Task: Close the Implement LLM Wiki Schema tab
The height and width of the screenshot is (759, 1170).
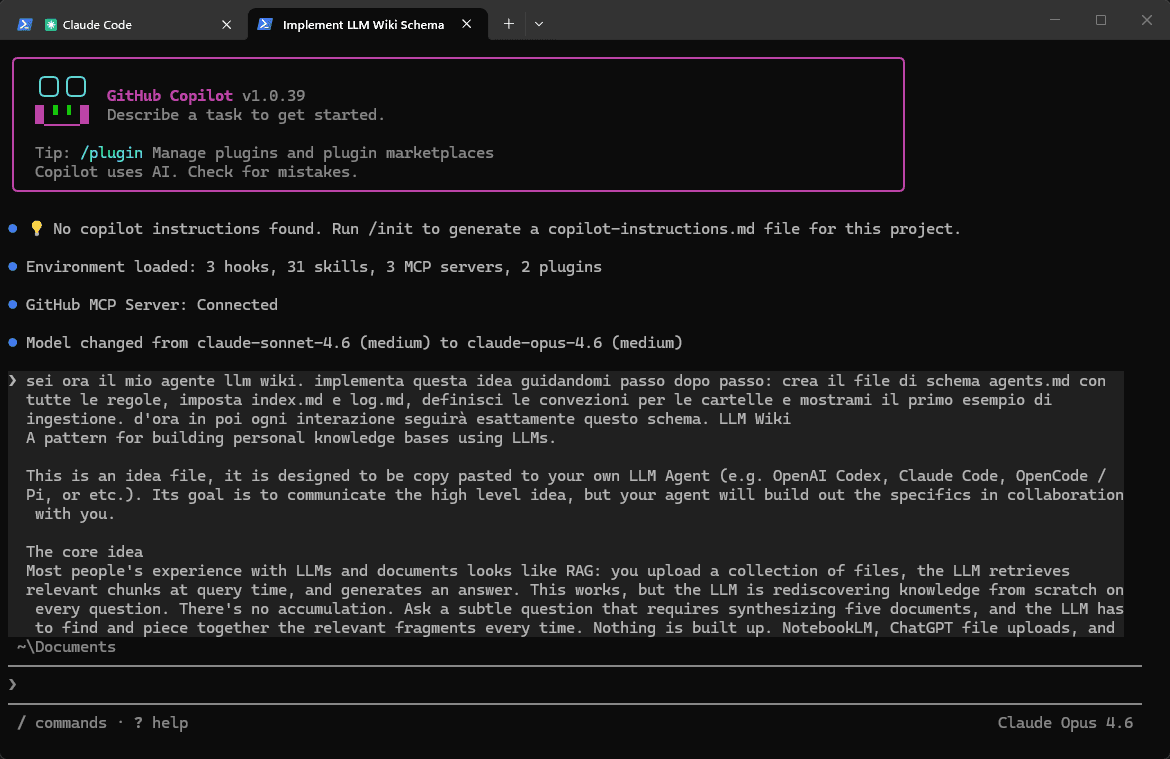Action: [466, 24]
